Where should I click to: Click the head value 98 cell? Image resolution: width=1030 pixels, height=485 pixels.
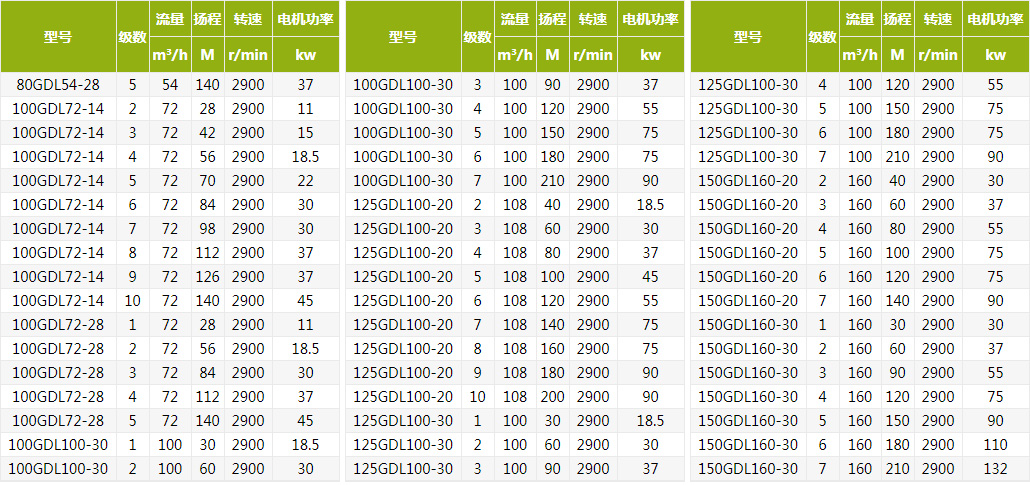[x=207, y=229]
